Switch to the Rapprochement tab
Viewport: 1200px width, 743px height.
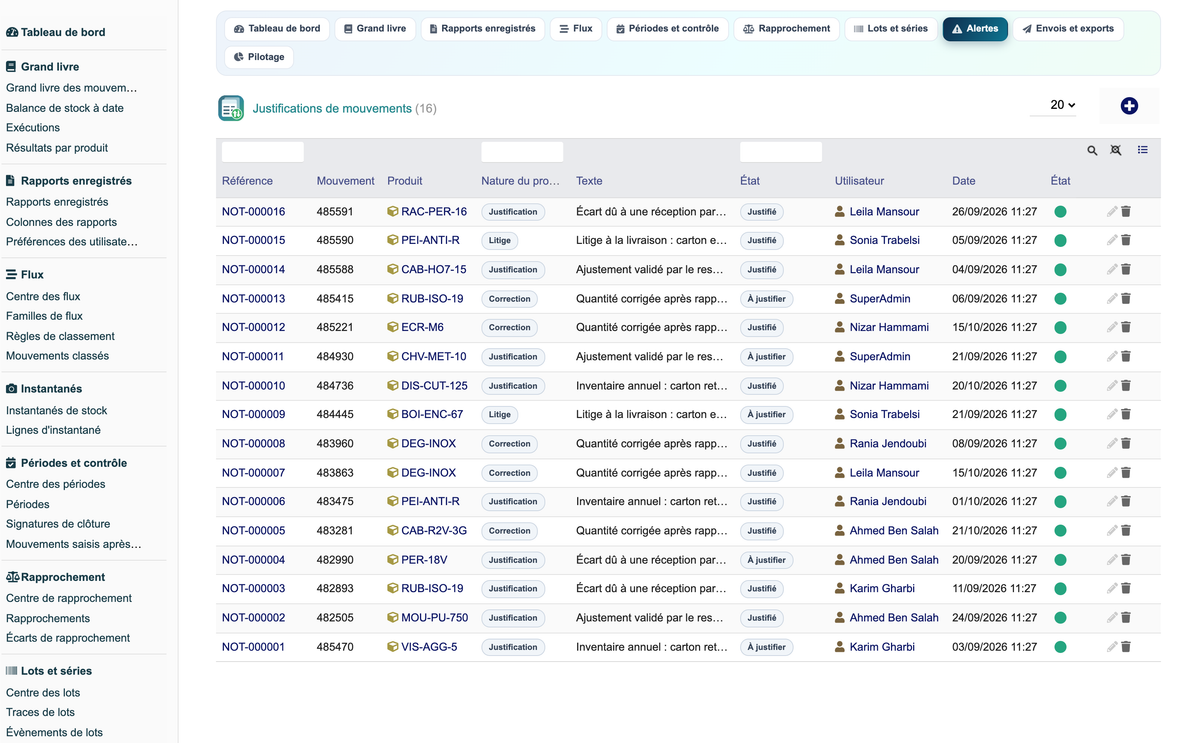click(x=786, y=29)
